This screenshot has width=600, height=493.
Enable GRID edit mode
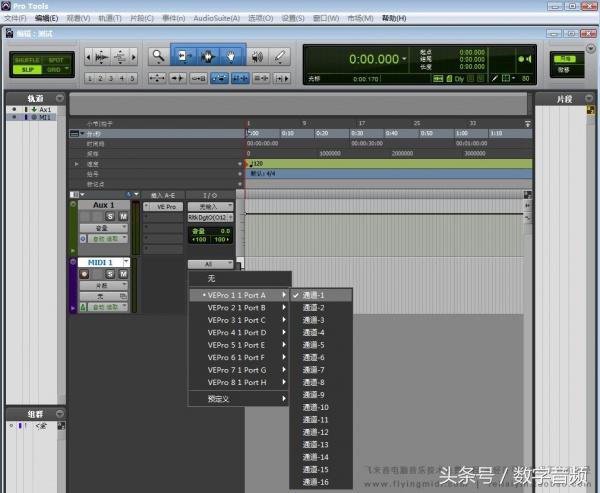54,70
